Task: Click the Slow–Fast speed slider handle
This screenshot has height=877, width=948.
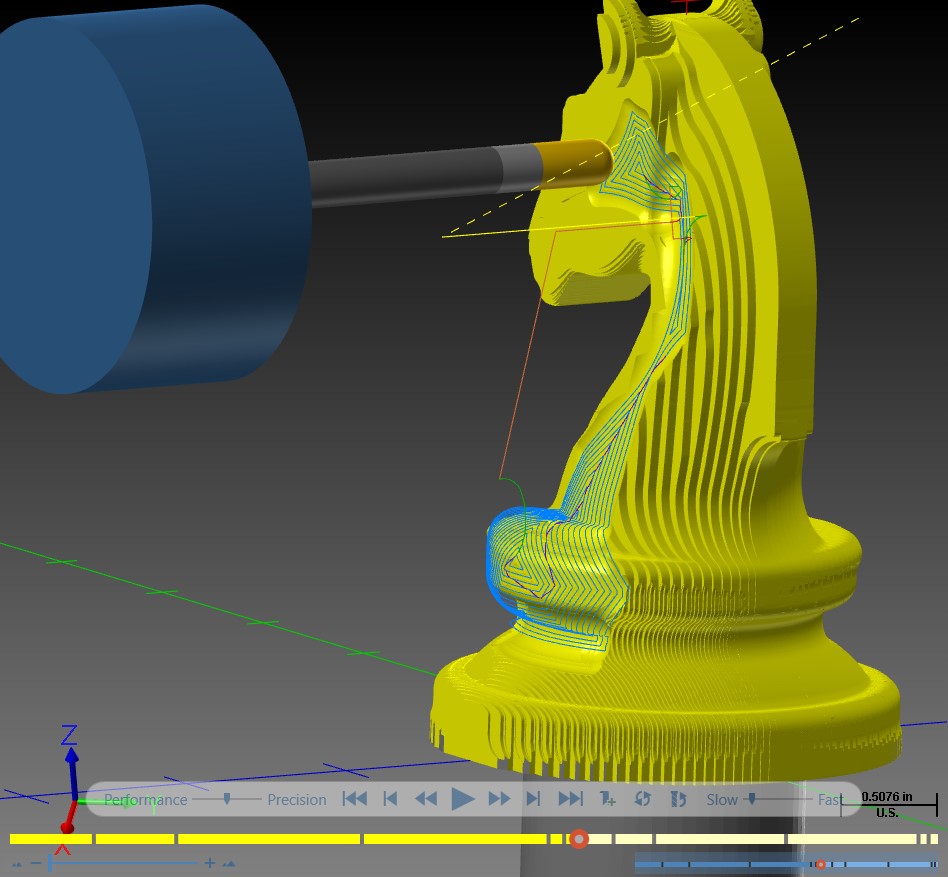Action: coord(752,799)
